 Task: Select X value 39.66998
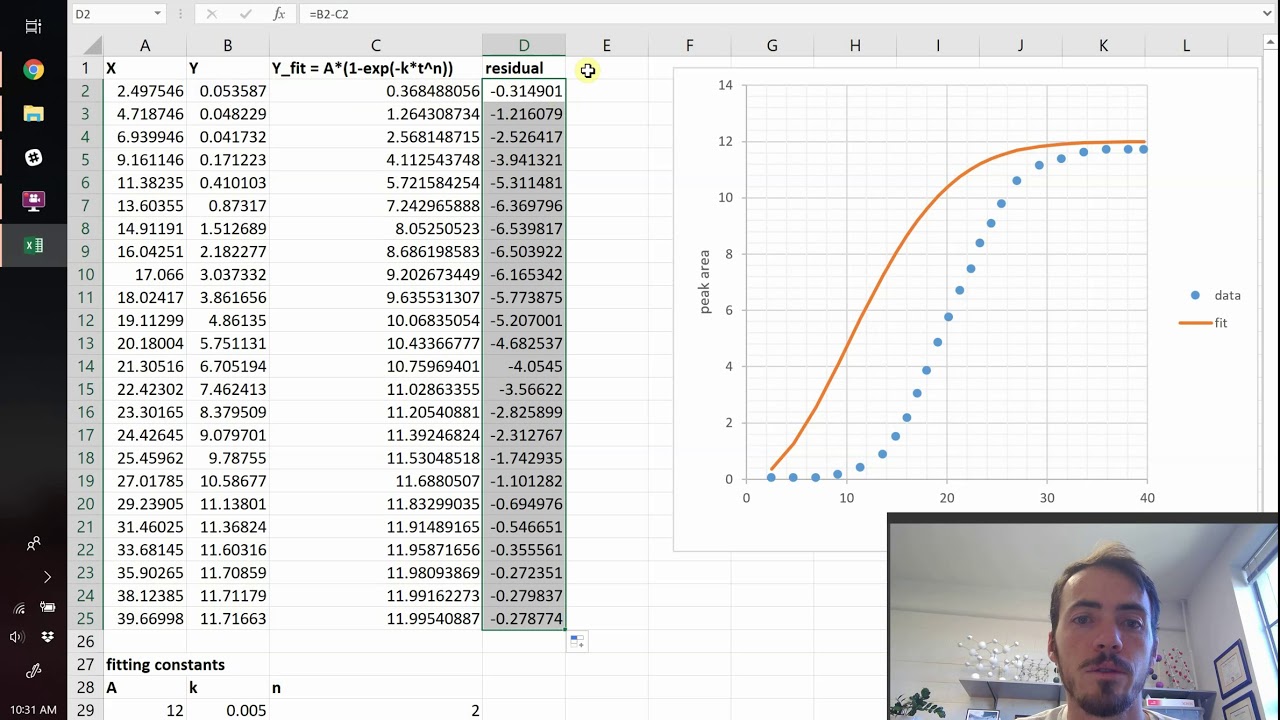[144, 619]
